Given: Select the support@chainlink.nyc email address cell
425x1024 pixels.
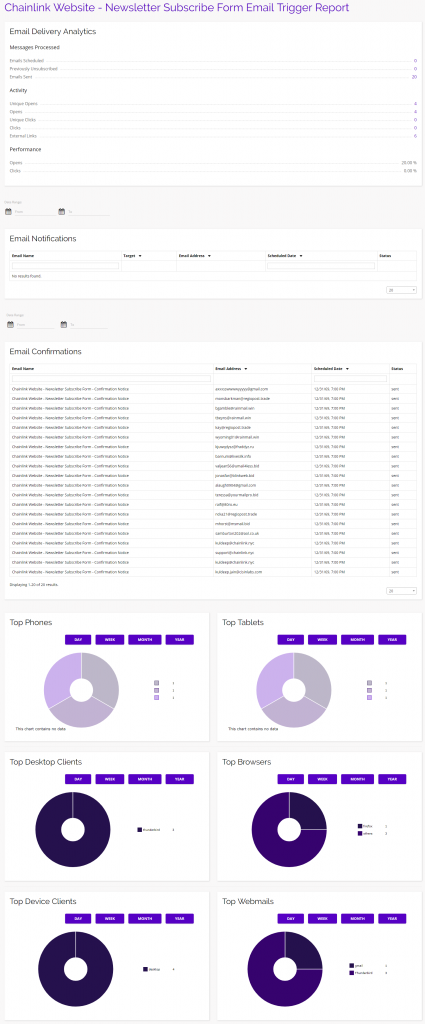Looking at the screenshot, I should (234, 552).
